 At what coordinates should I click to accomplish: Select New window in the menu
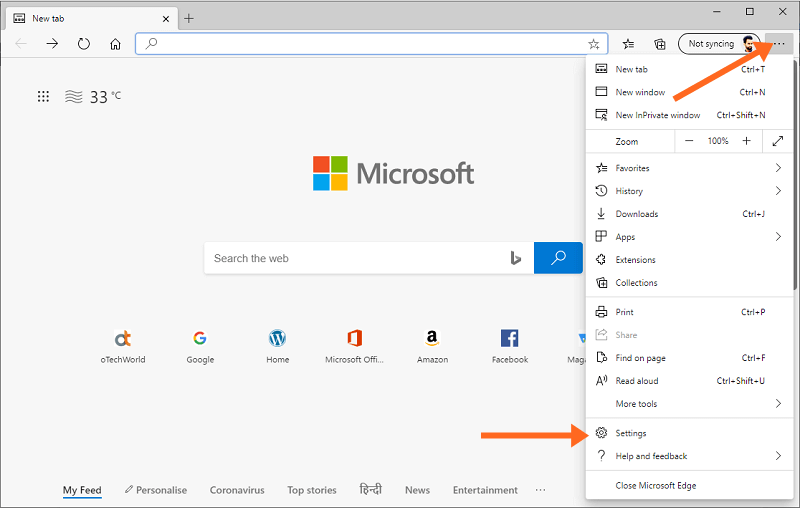[689, 92]
